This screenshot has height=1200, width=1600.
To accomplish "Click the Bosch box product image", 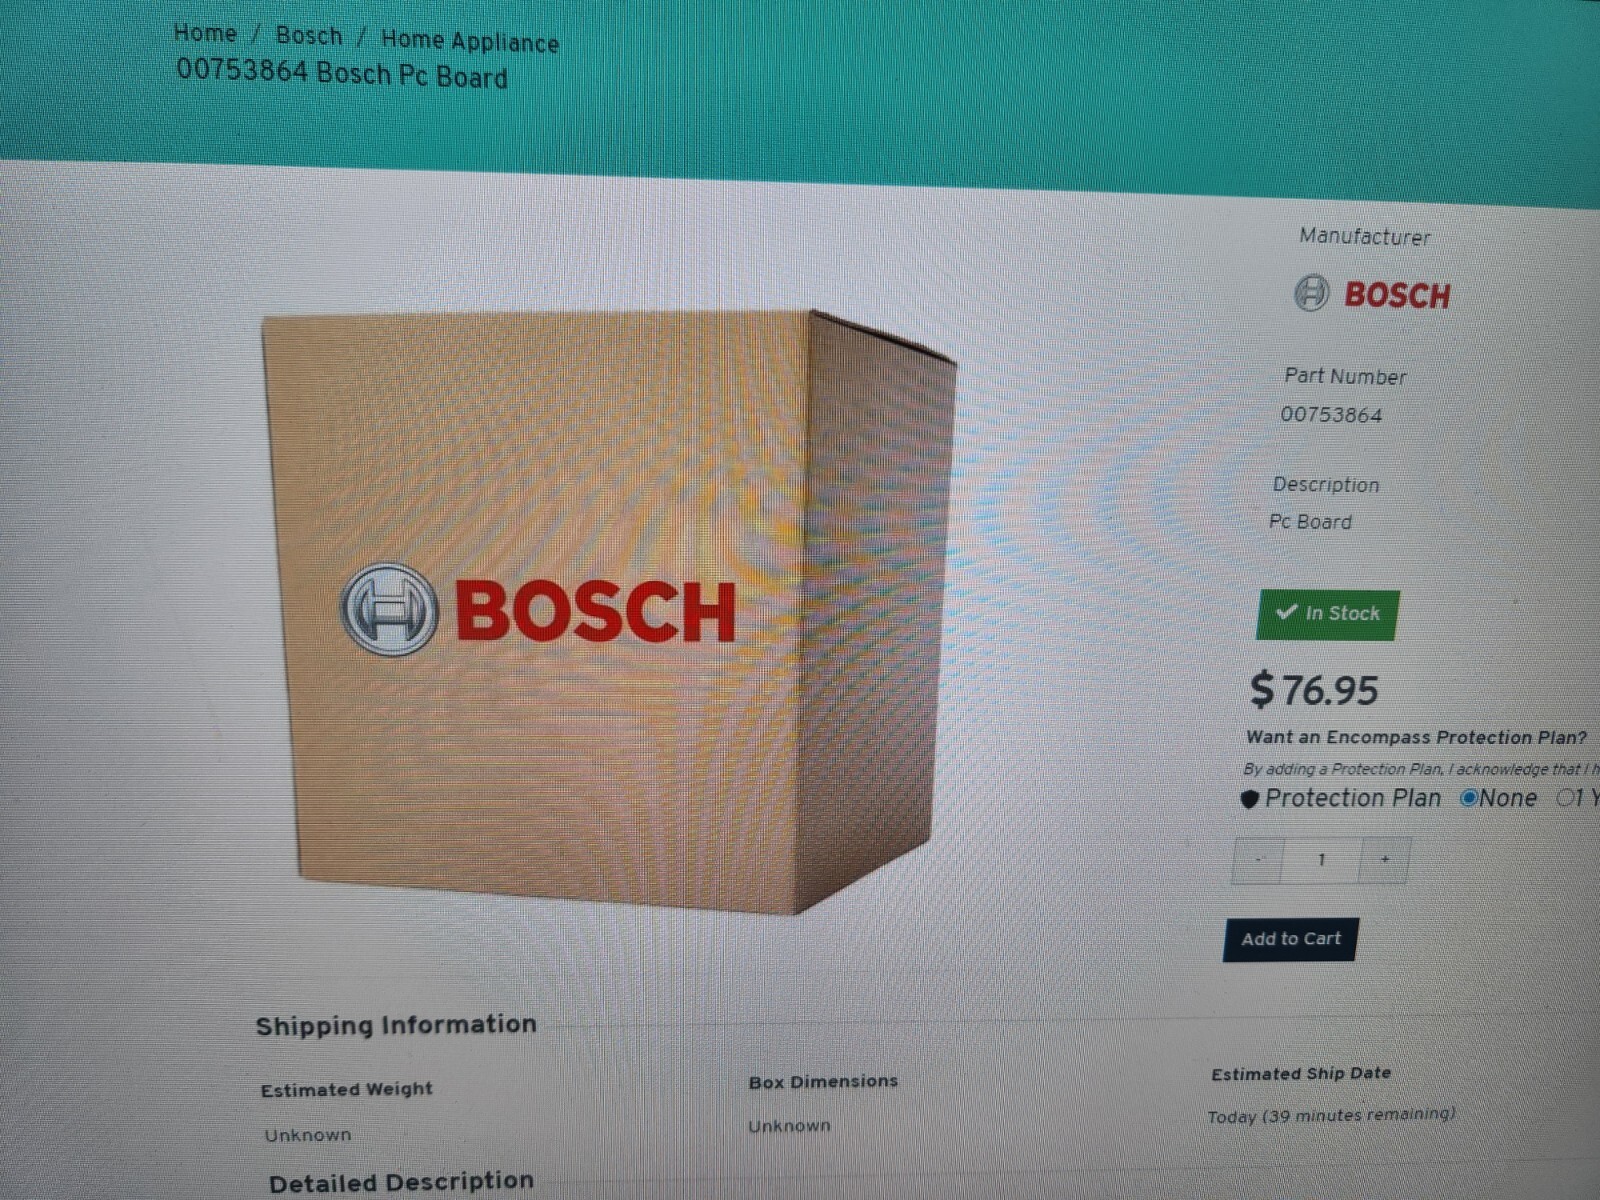I will point(609,612).
